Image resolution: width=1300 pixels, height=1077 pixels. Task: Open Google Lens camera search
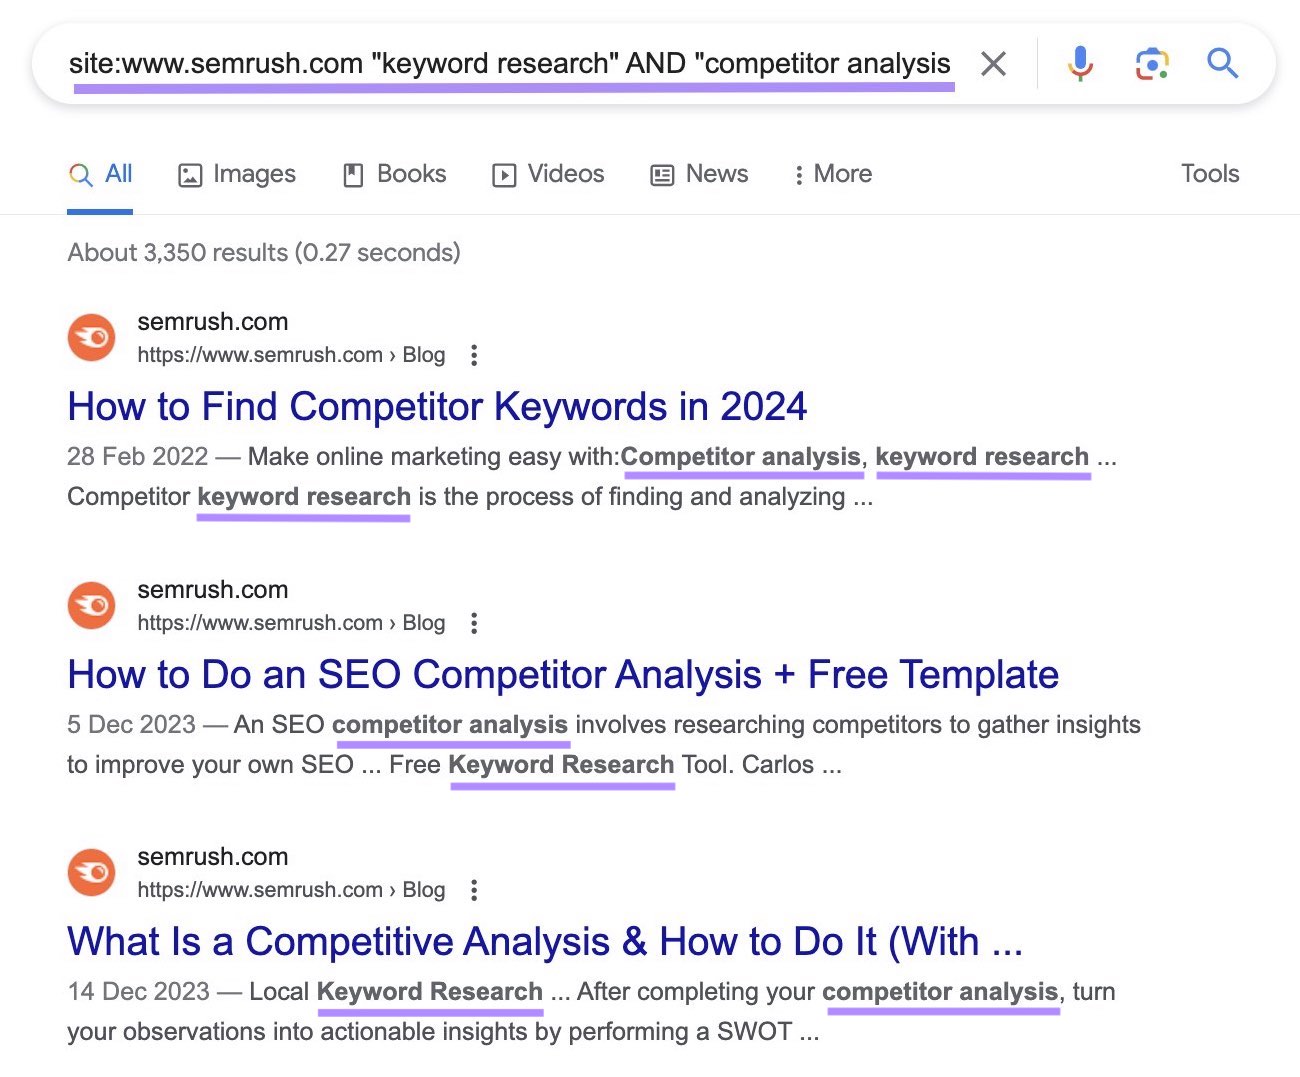point(1152,63)
